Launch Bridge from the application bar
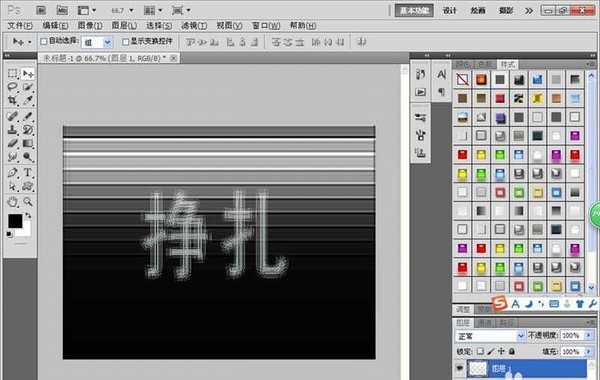Image resolution: width=600 pixels, height=380 pixels. point(41,10)
